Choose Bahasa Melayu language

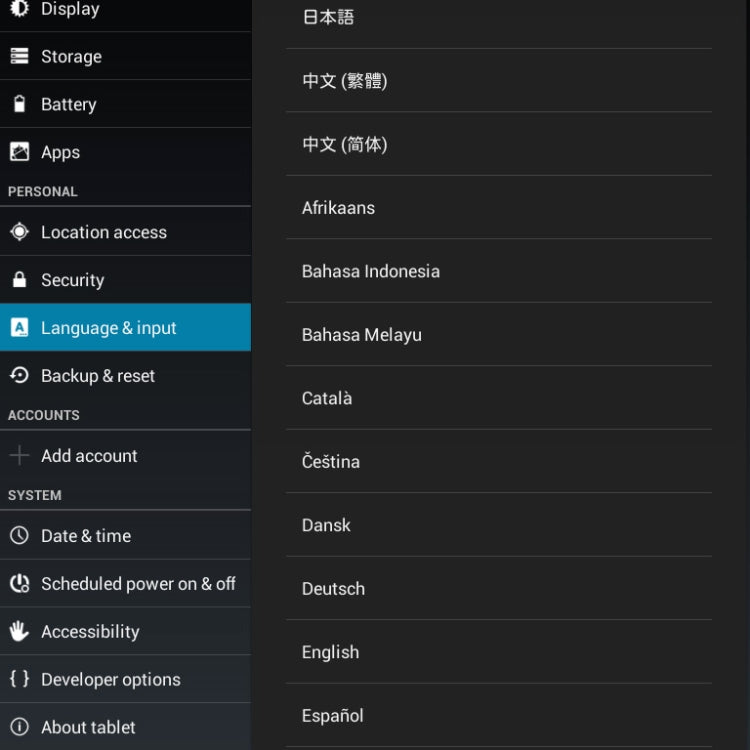(499, 334)
